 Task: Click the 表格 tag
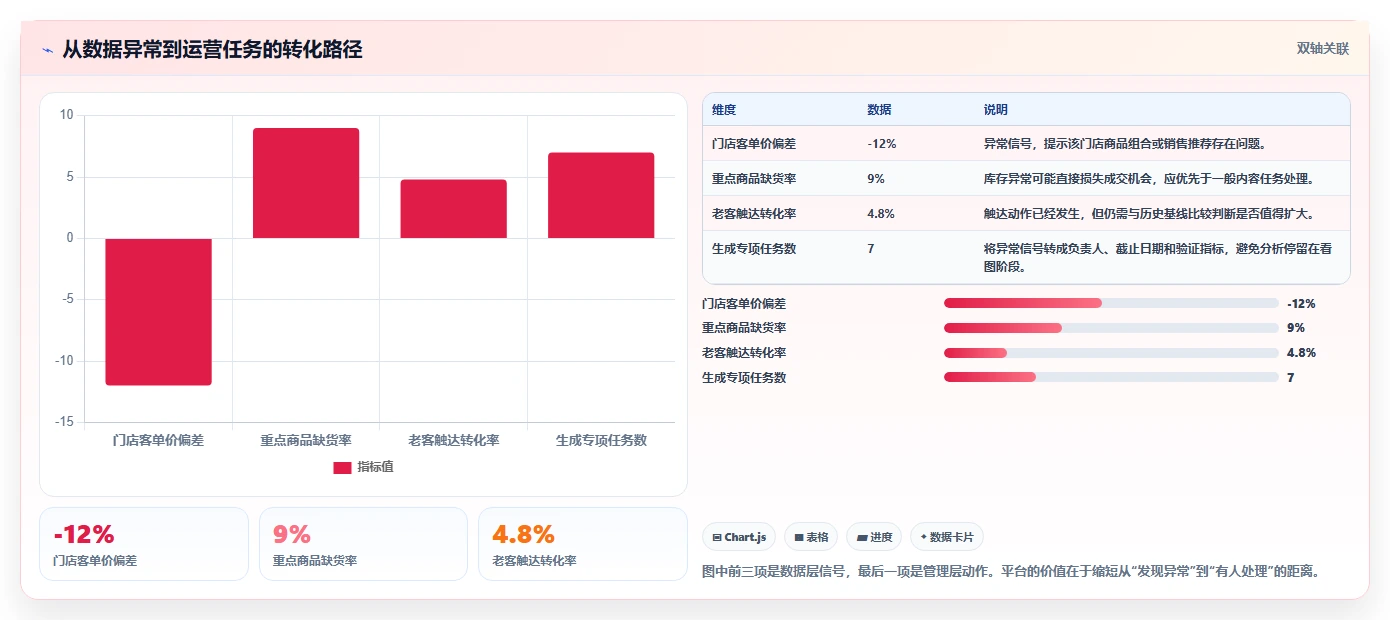click(x=811, y=537)
